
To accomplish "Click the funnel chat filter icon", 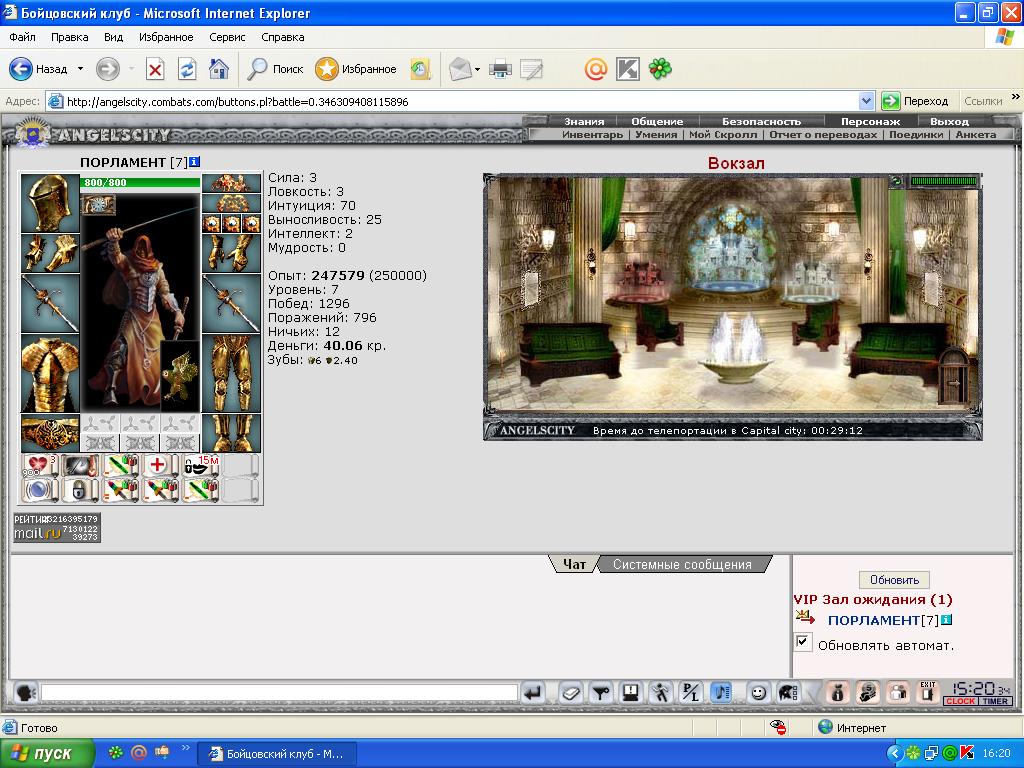I will (x=600, y=692).
